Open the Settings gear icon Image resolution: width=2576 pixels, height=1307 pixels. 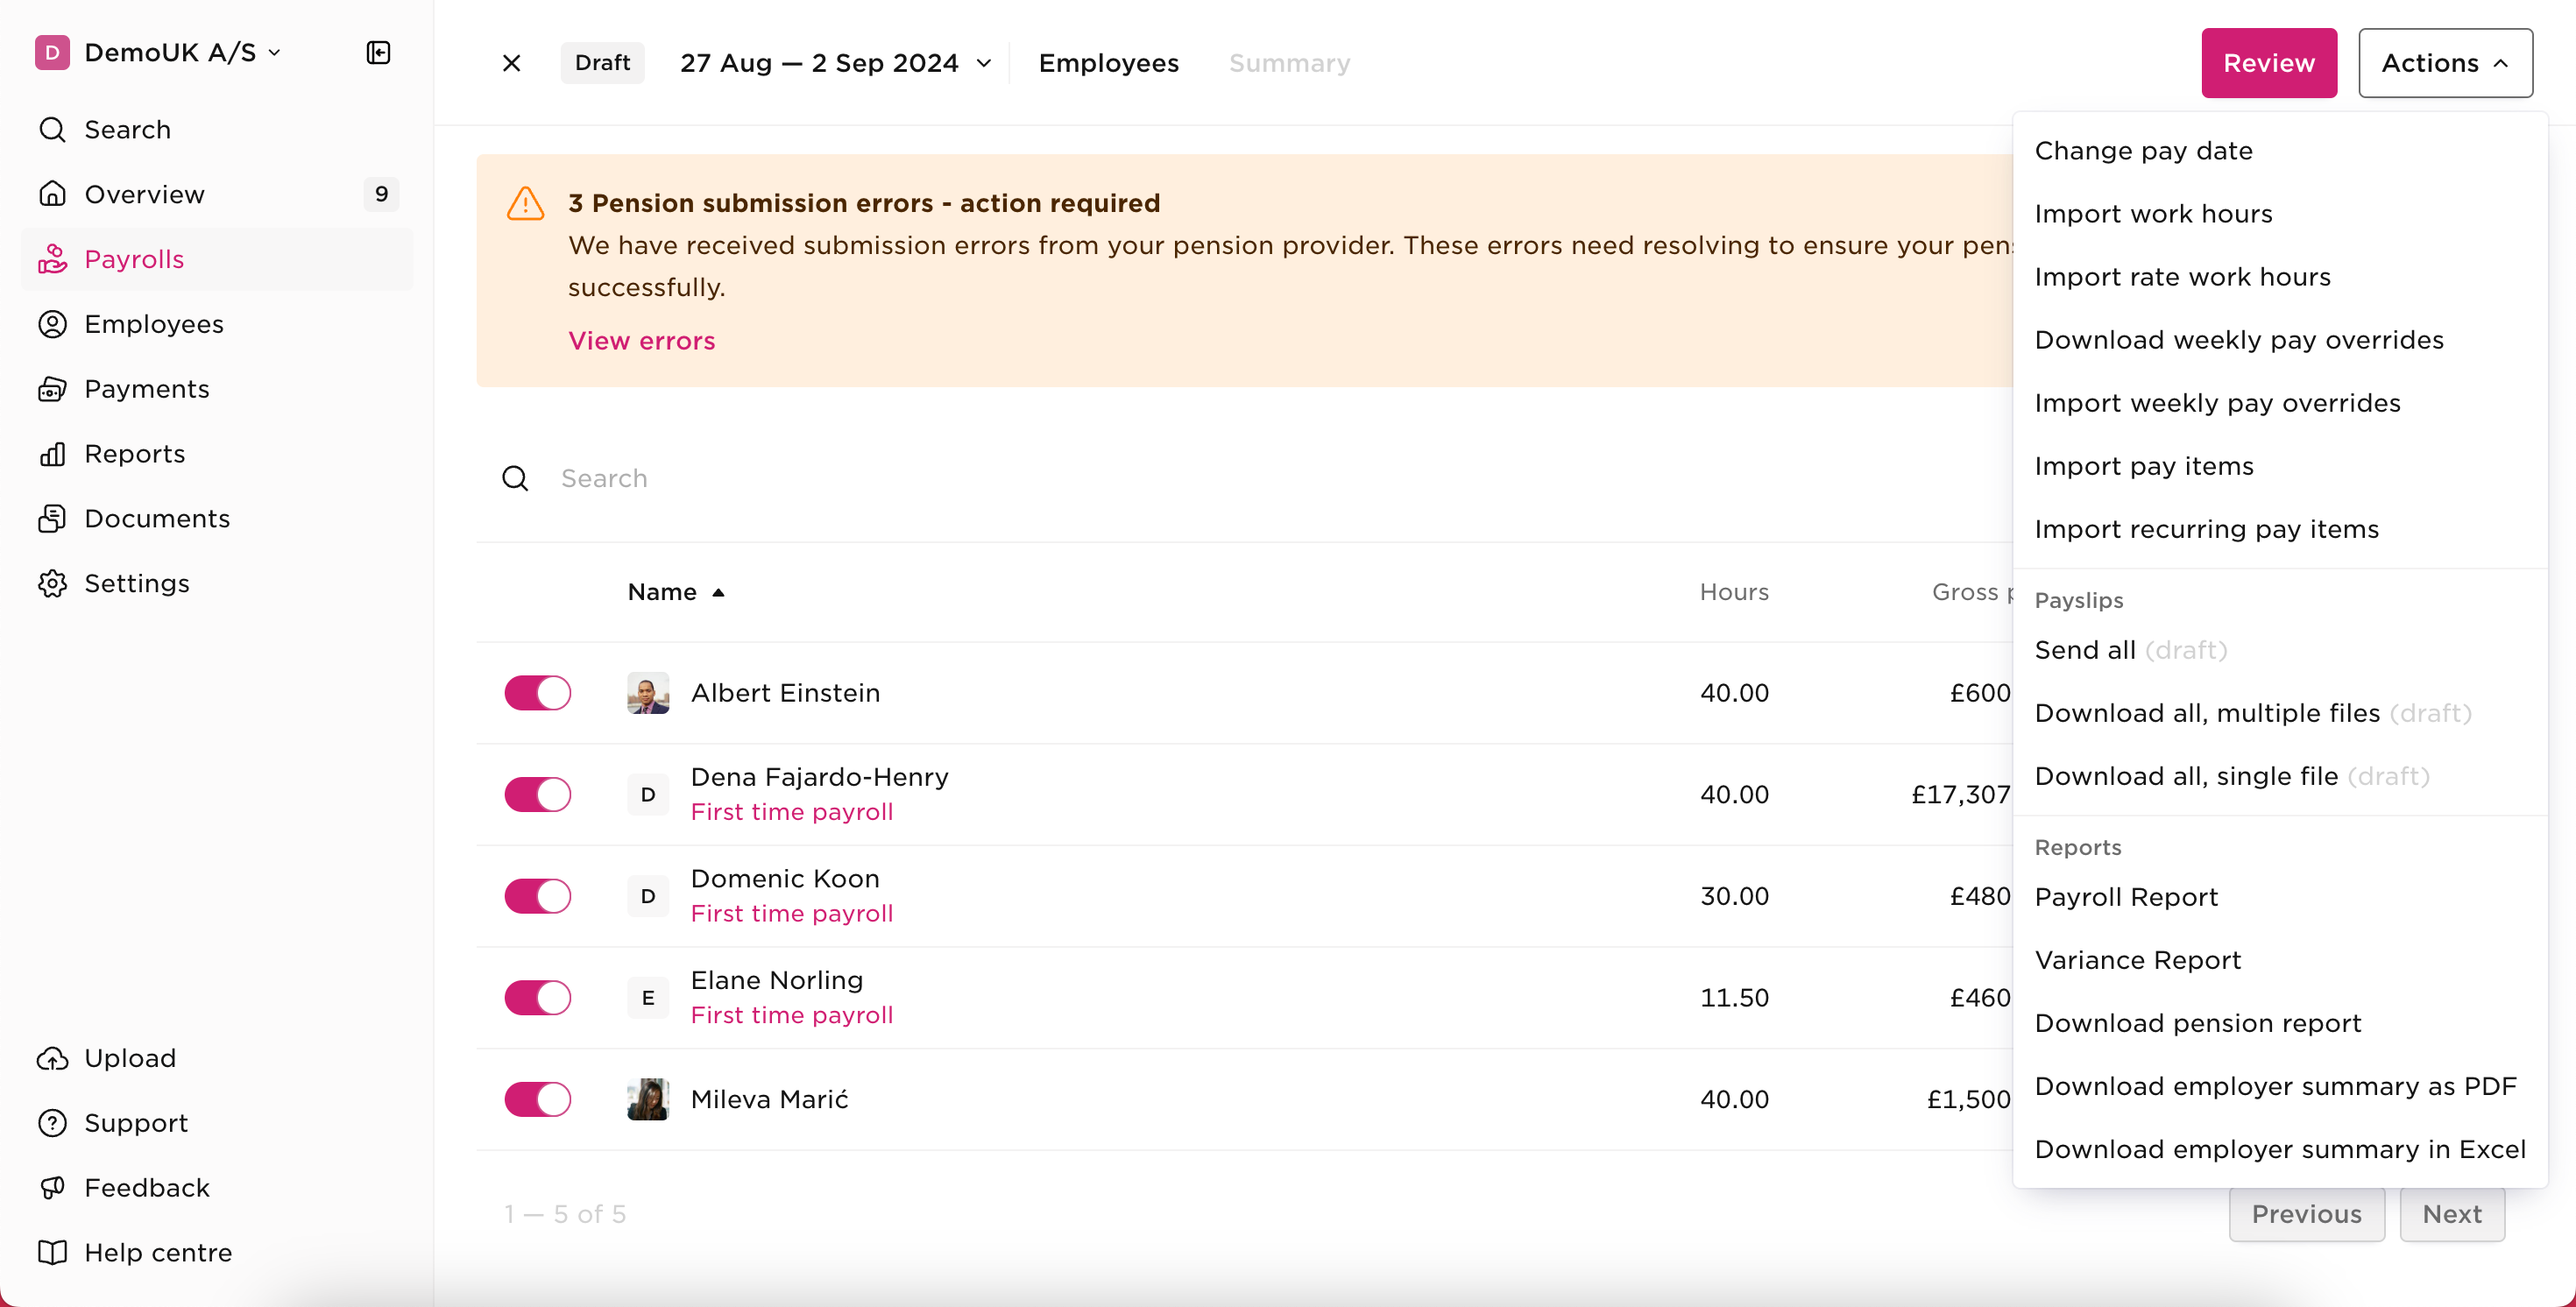point(53,583)
